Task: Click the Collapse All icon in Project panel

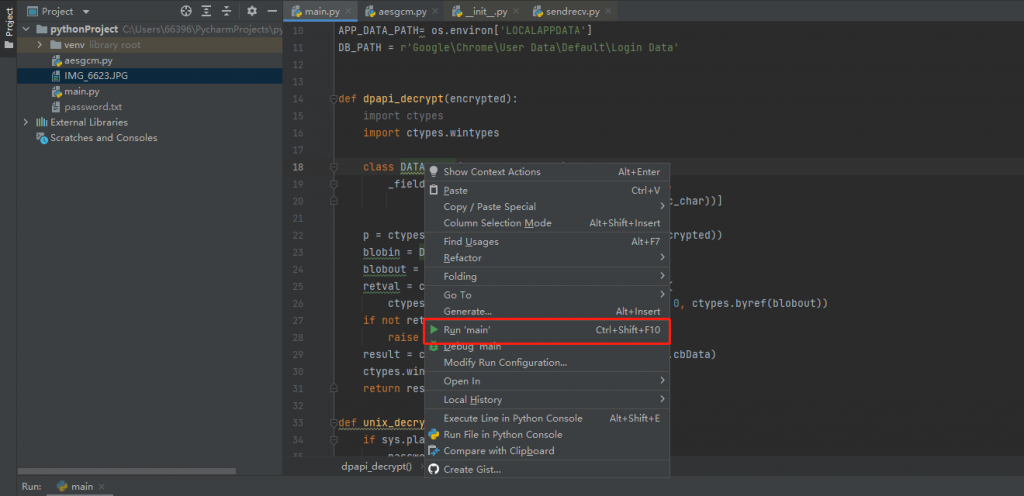Action: 229,11
